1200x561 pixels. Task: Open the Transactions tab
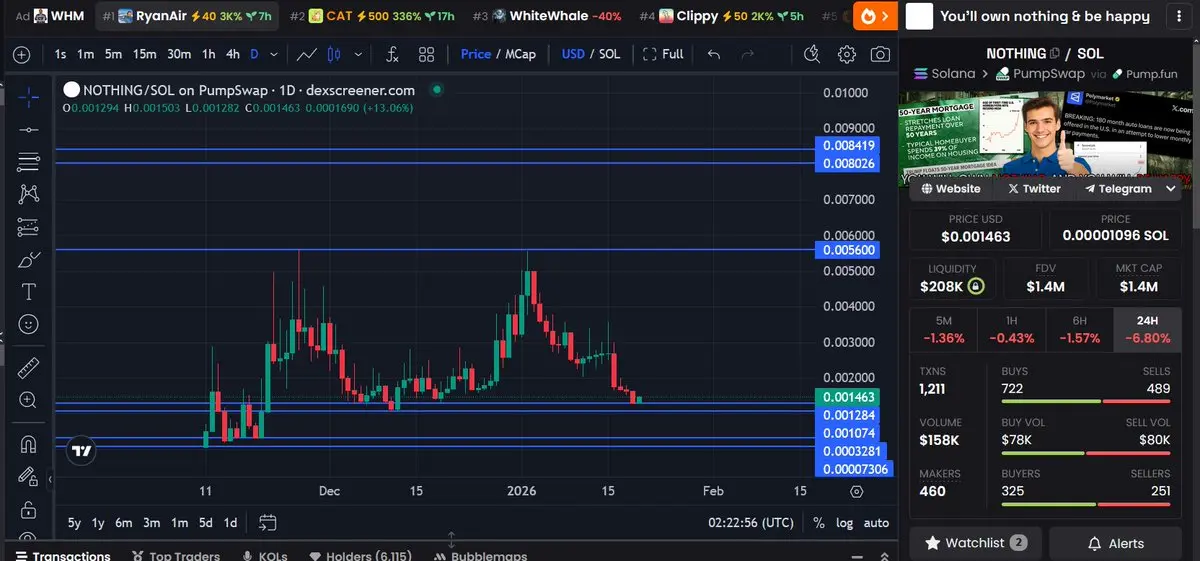click(x=62, y=556)
